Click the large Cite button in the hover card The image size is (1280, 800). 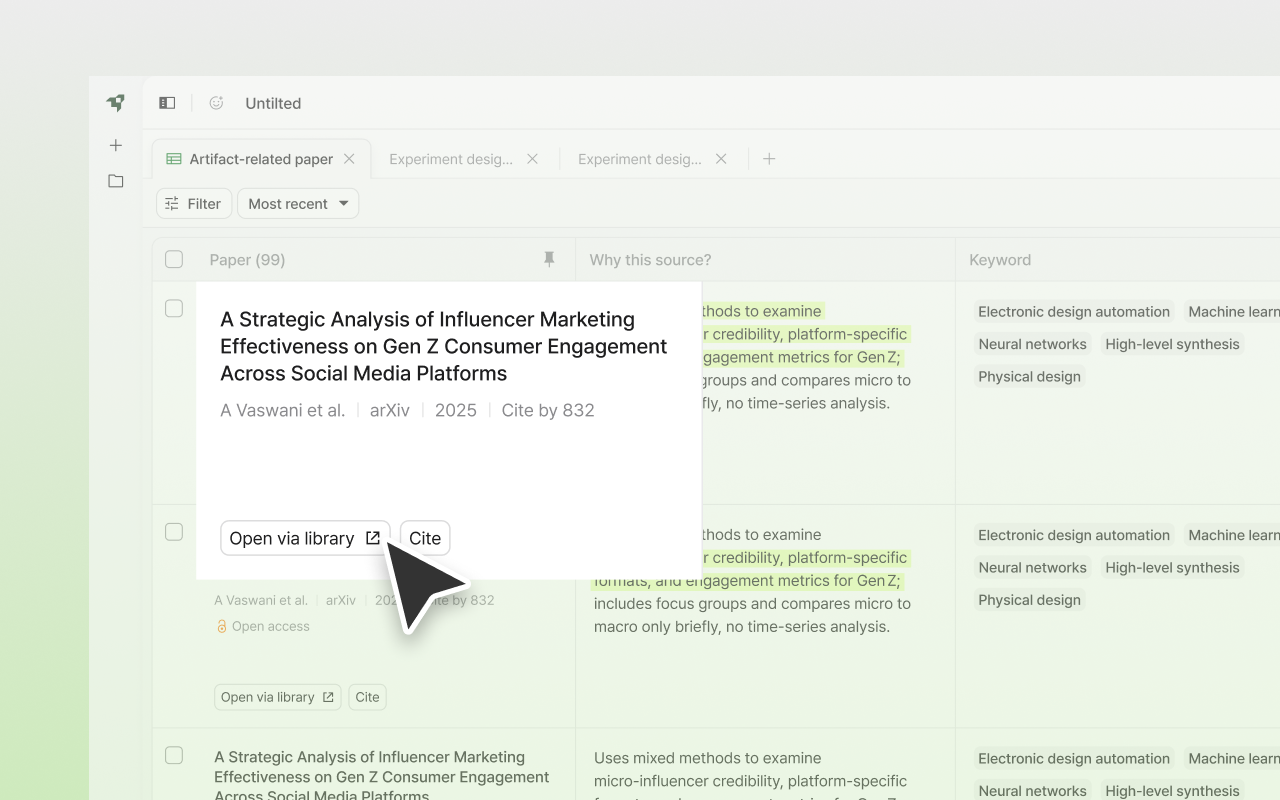(425, 538)
